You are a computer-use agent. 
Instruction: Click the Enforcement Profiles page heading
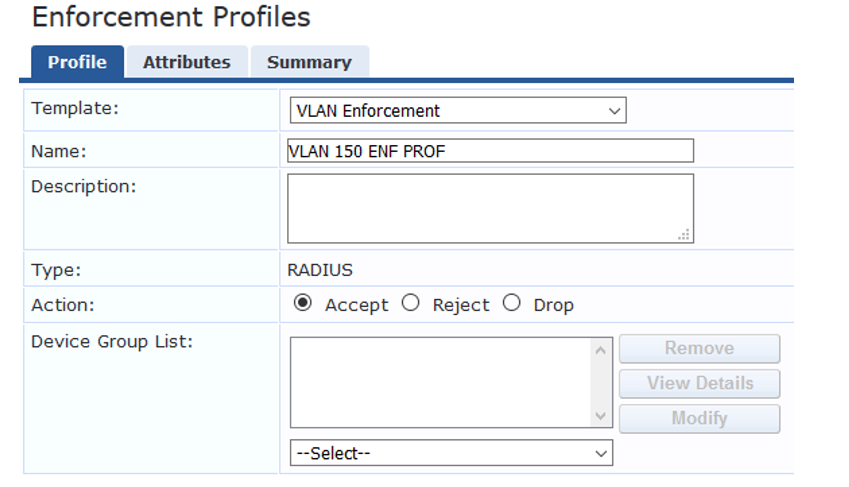171,17
